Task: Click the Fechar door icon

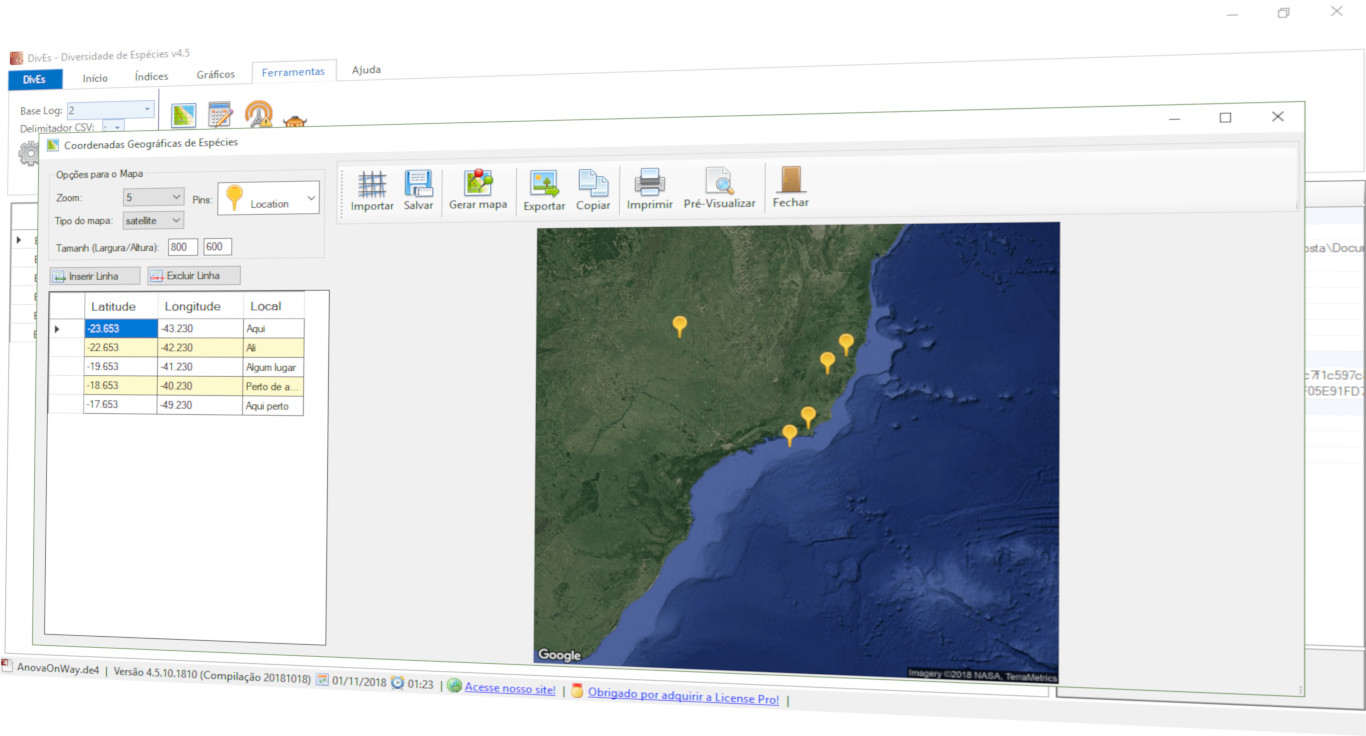Action: tap(791, 180)
